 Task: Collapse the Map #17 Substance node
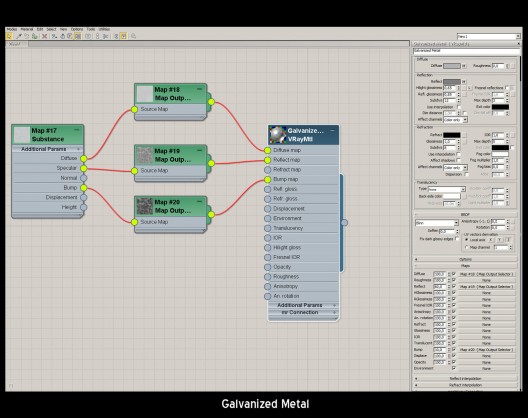(x=76, y=130)
